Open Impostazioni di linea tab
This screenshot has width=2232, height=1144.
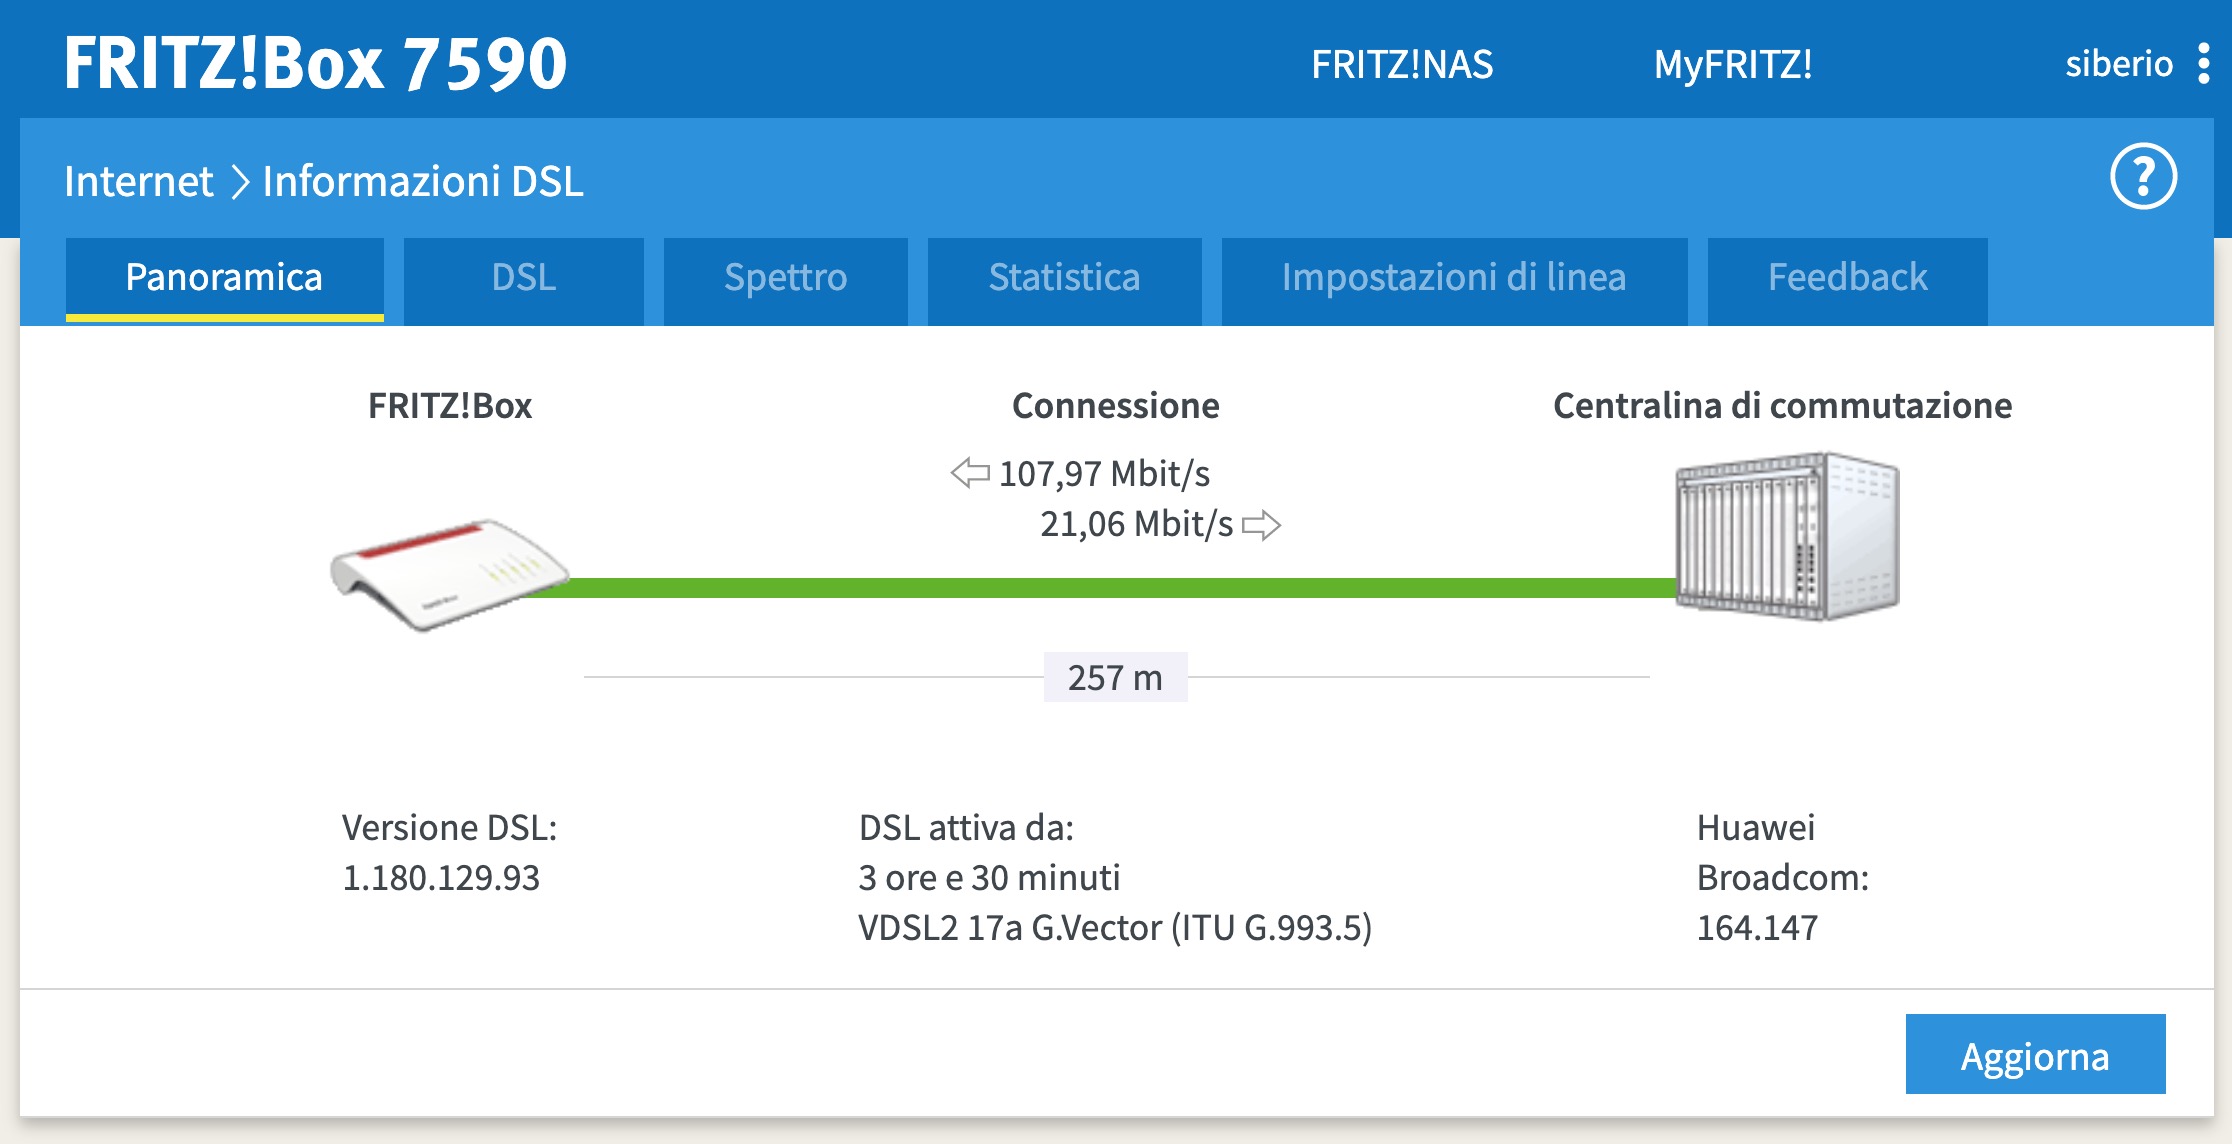[1453, 278]
